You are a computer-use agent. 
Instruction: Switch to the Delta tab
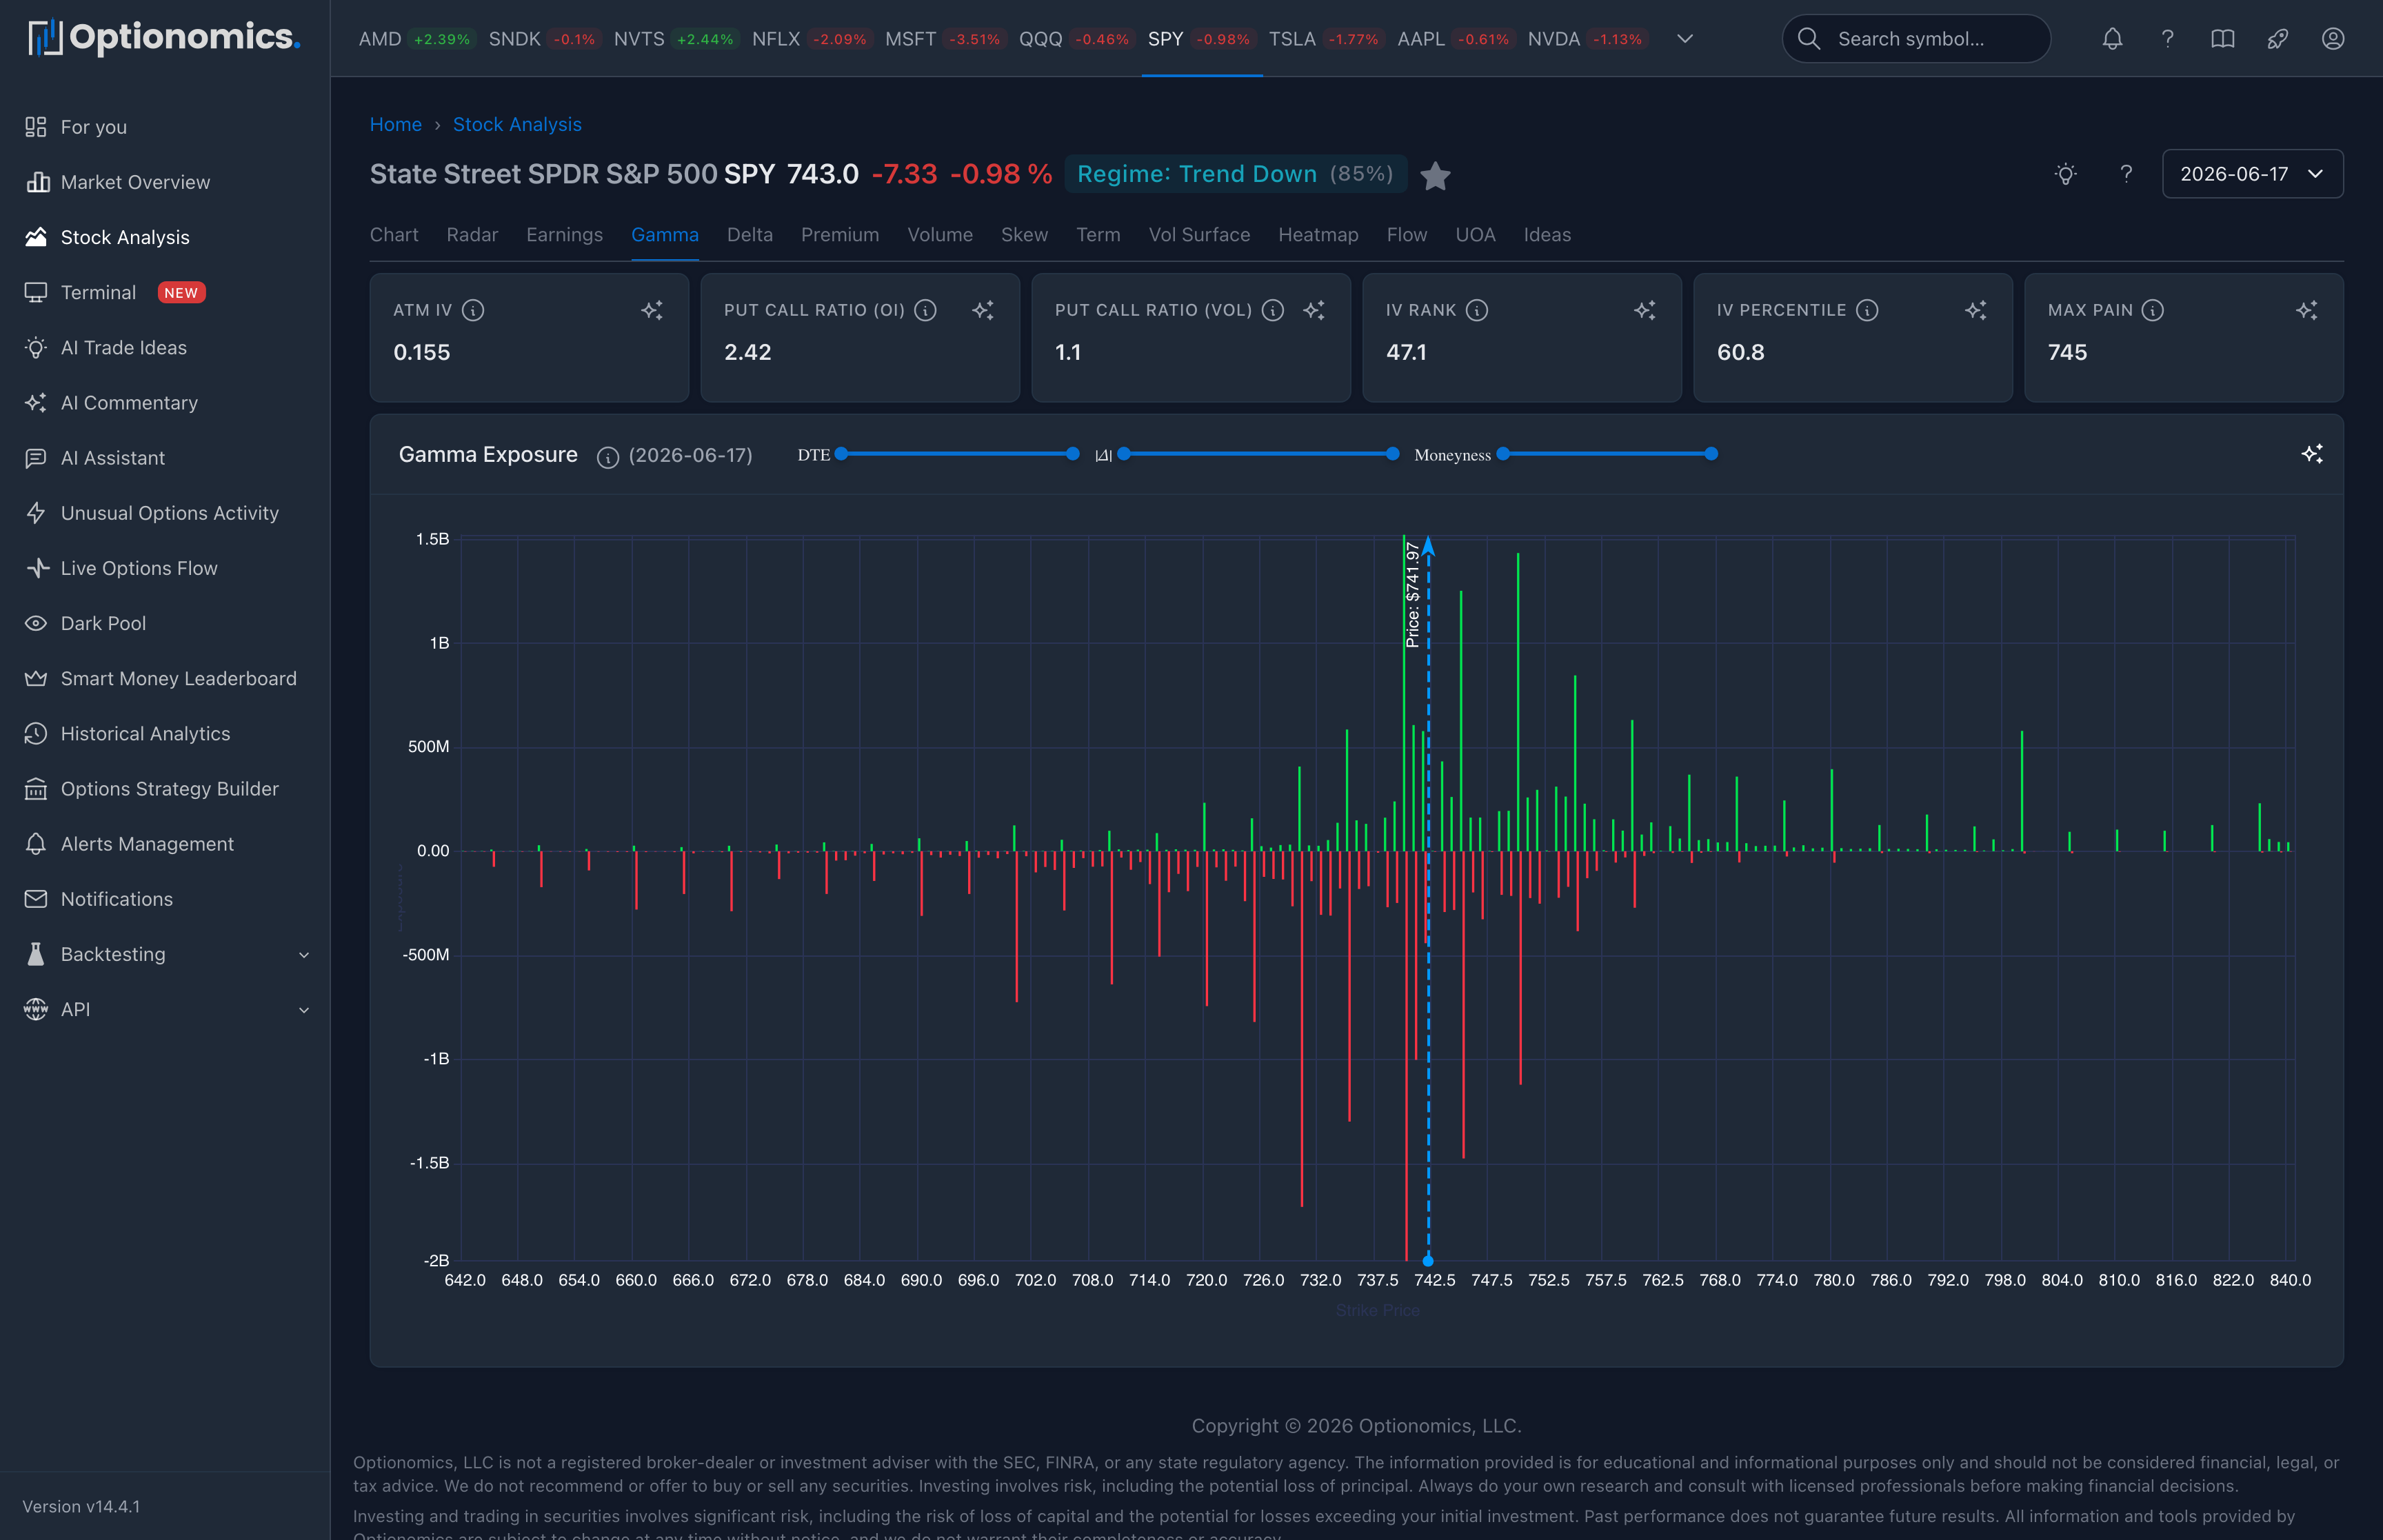[x=750, y=235]
